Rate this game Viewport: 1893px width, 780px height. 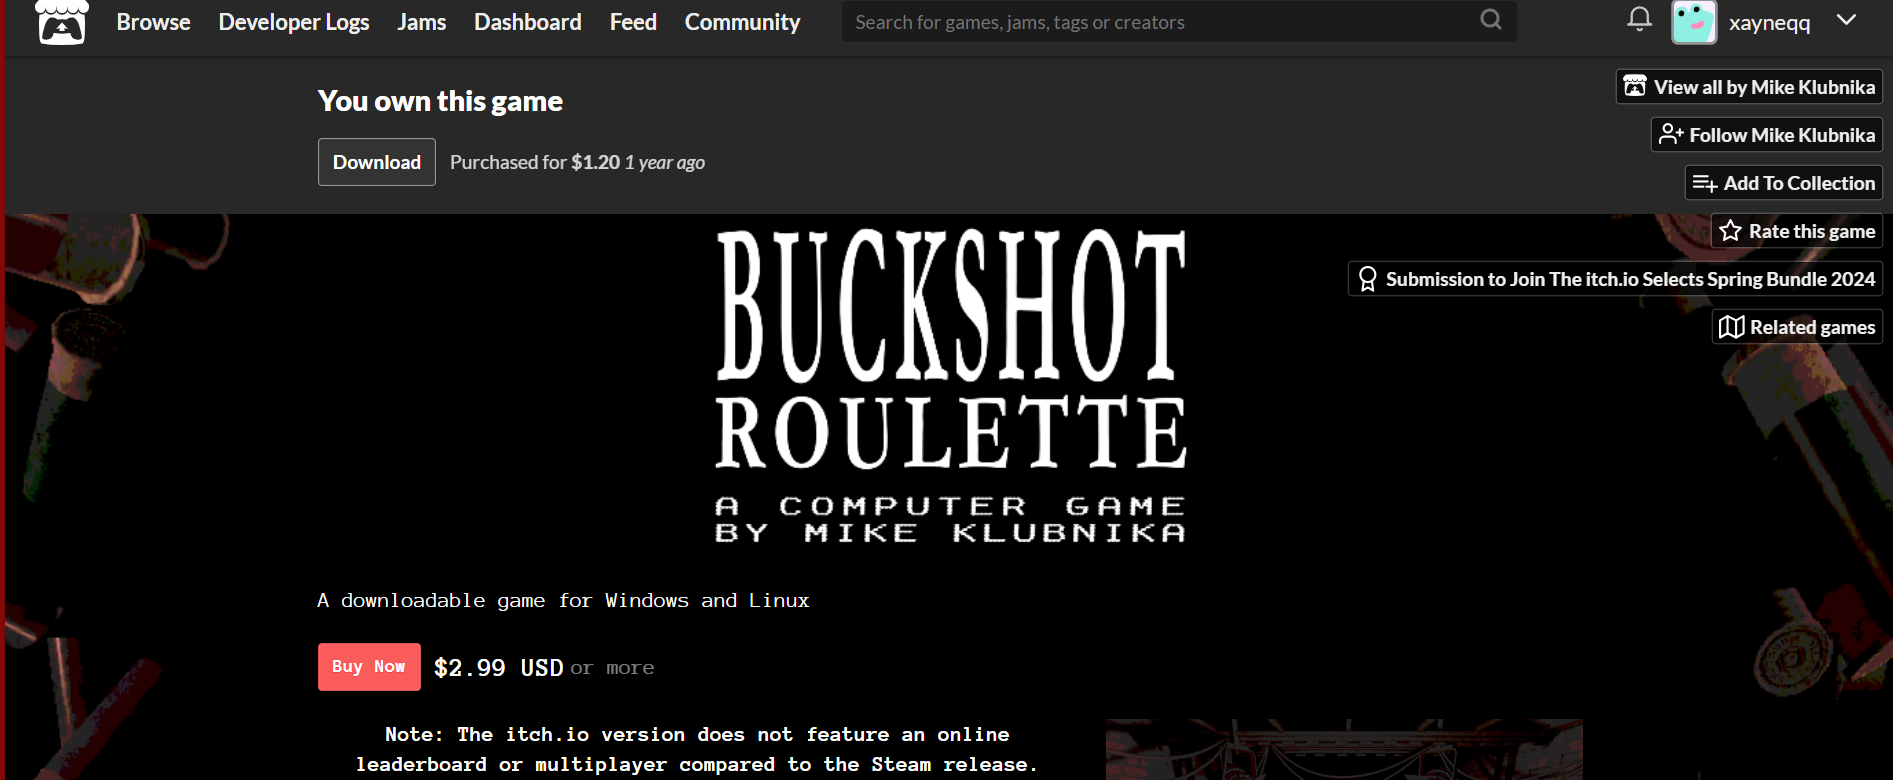coord(1797,231)
